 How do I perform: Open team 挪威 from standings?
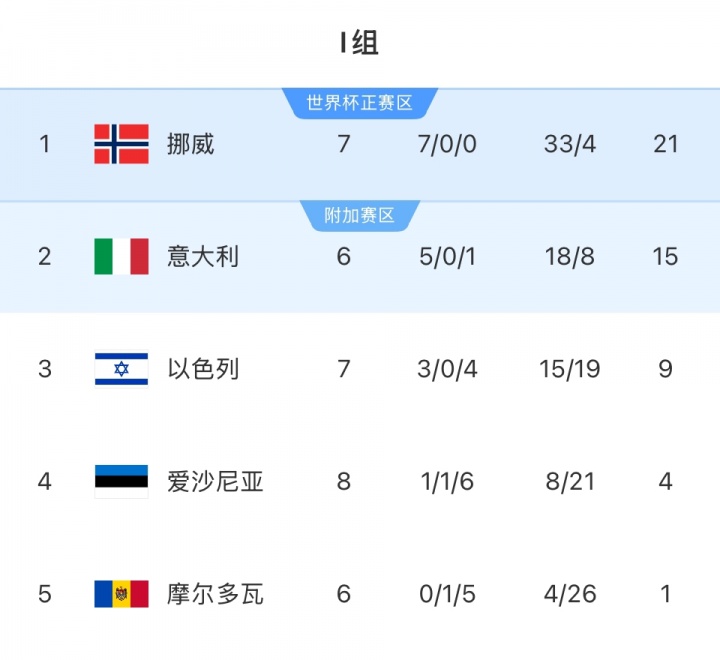190,144
